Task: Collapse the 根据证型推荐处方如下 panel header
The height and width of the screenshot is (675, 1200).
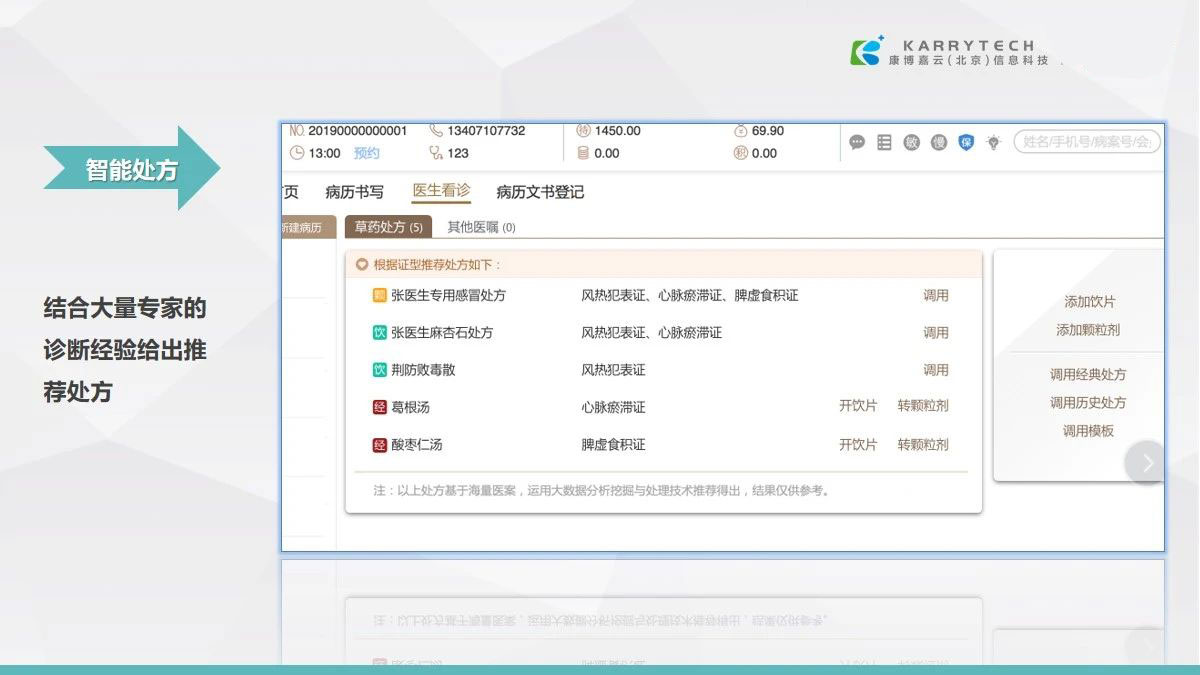Action: 362,265
